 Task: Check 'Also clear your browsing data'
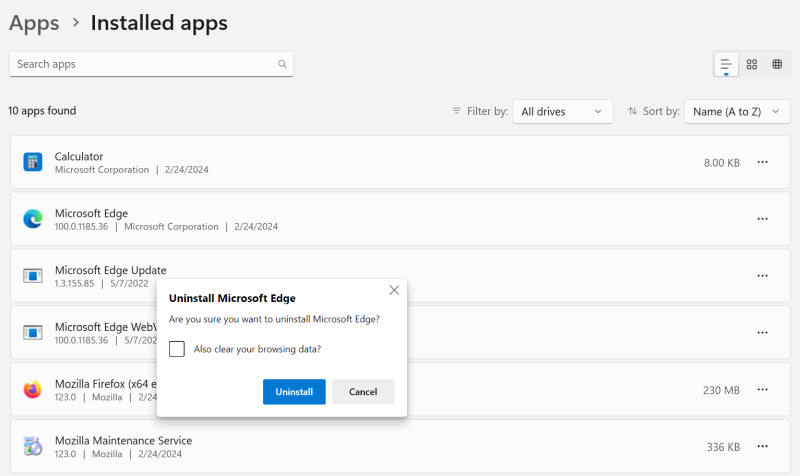177,349
